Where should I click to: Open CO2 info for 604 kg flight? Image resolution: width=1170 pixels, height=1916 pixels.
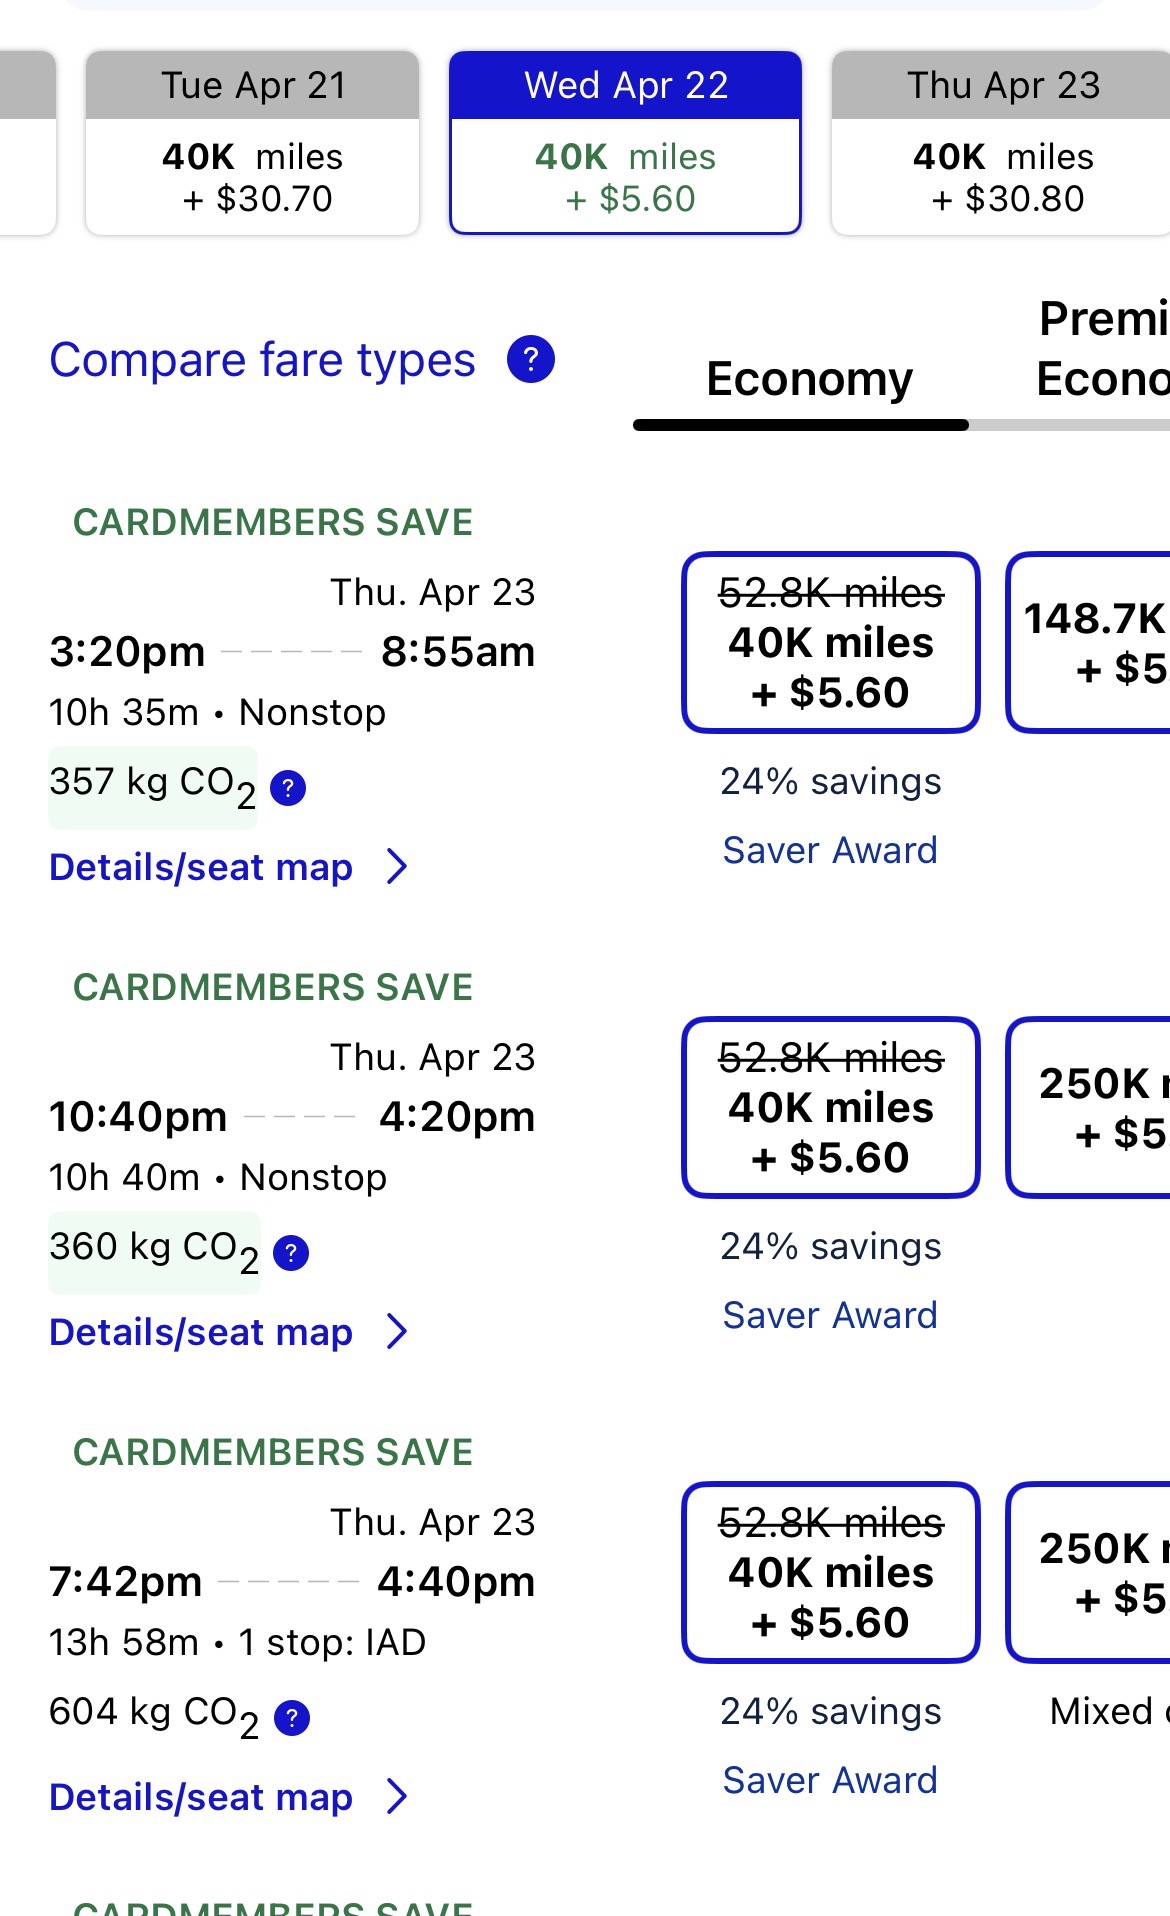pos(292,1717)
